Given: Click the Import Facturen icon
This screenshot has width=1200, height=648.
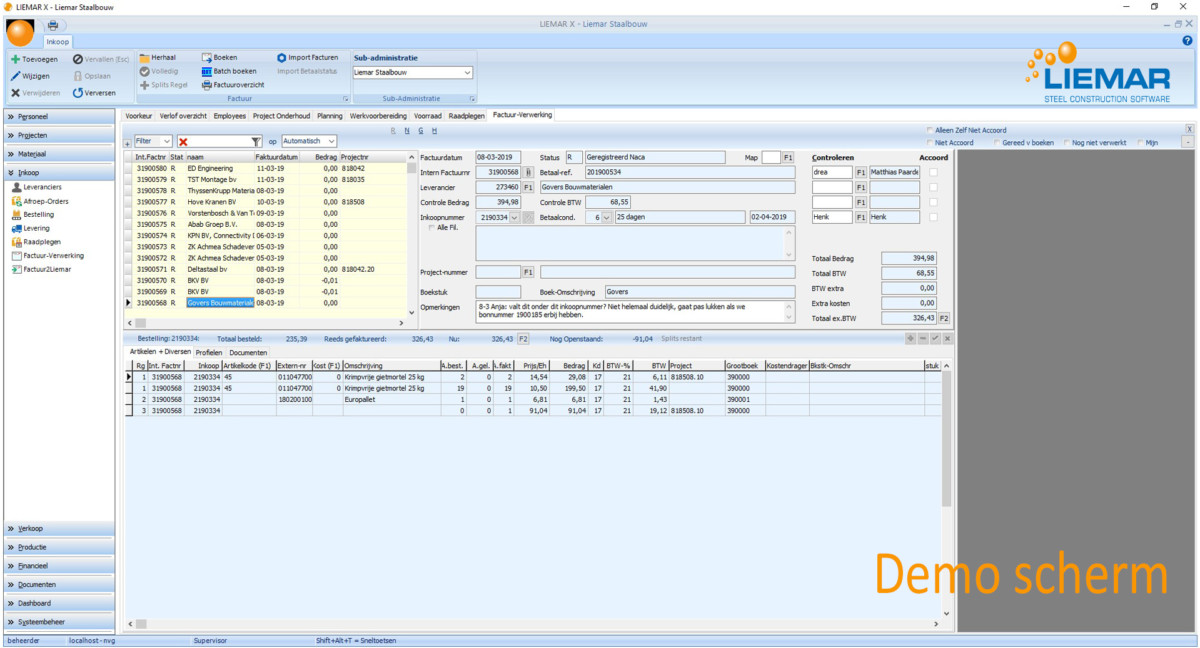Looking at the screenshot, I should coord(281,58).
